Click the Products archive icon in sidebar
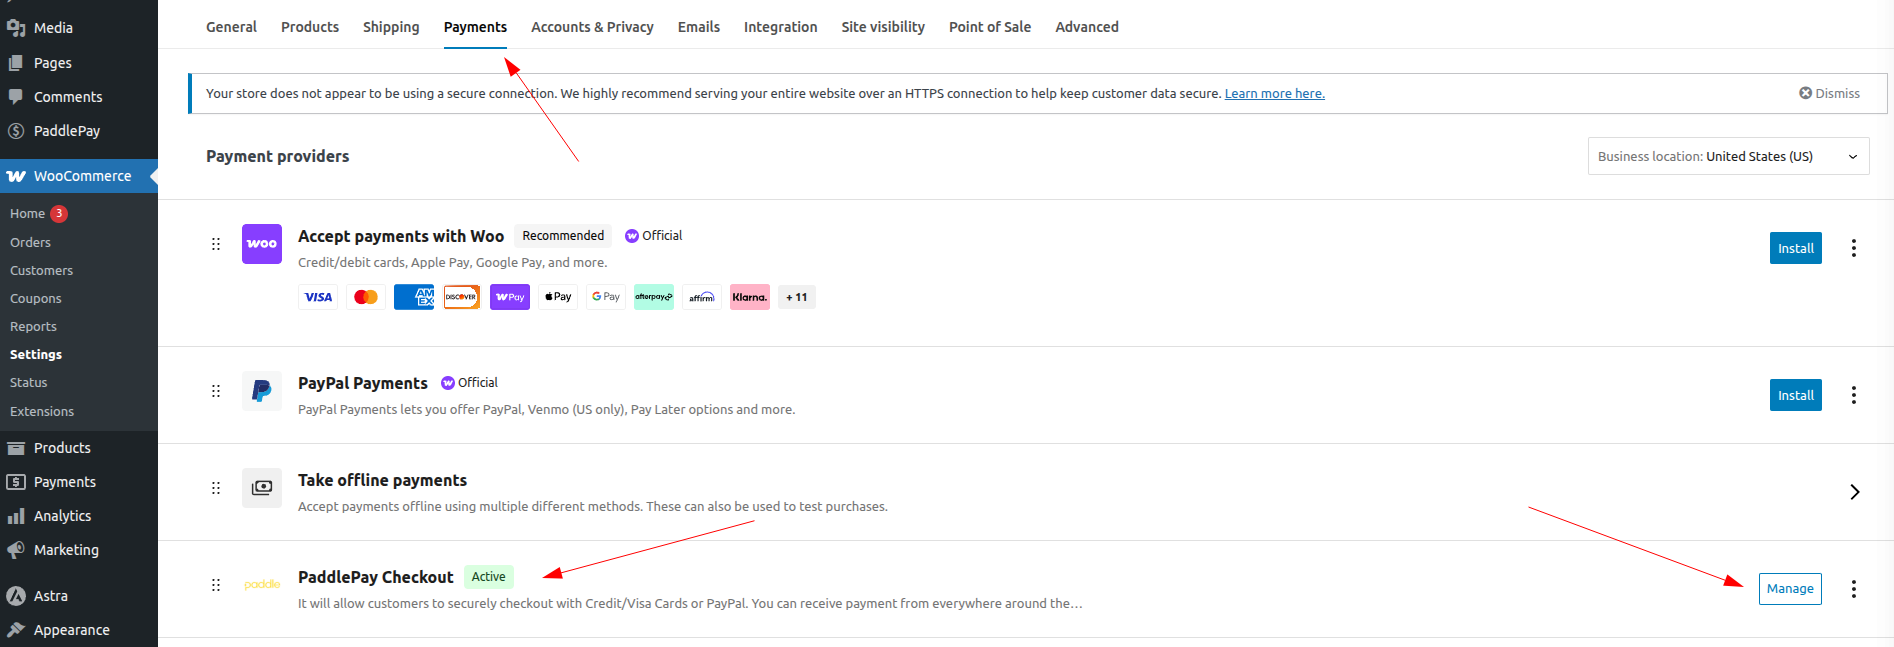 tap(16, 448)
